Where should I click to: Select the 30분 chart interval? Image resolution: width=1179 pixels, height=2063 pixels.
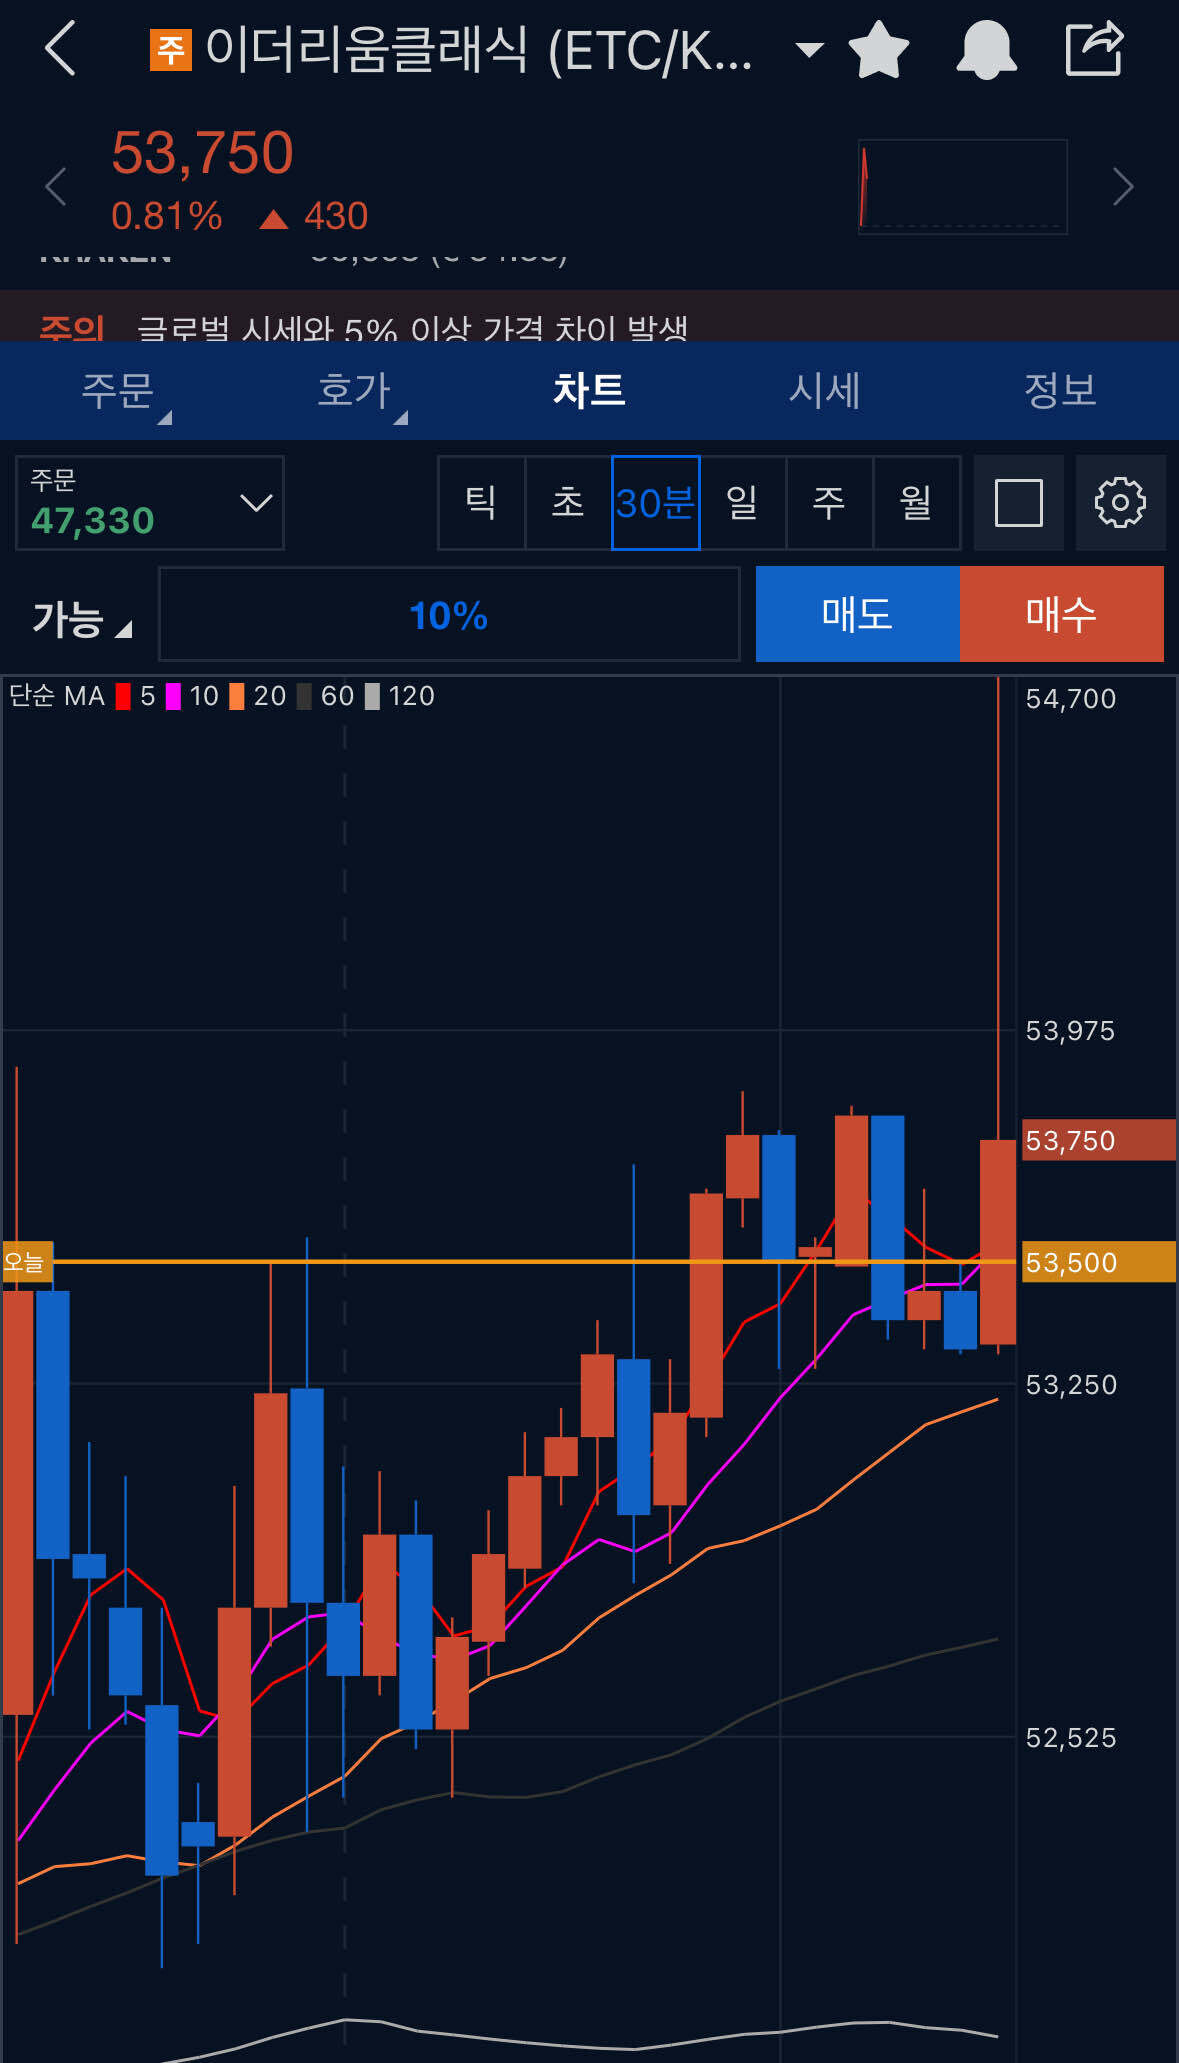(x=655, y=503)
